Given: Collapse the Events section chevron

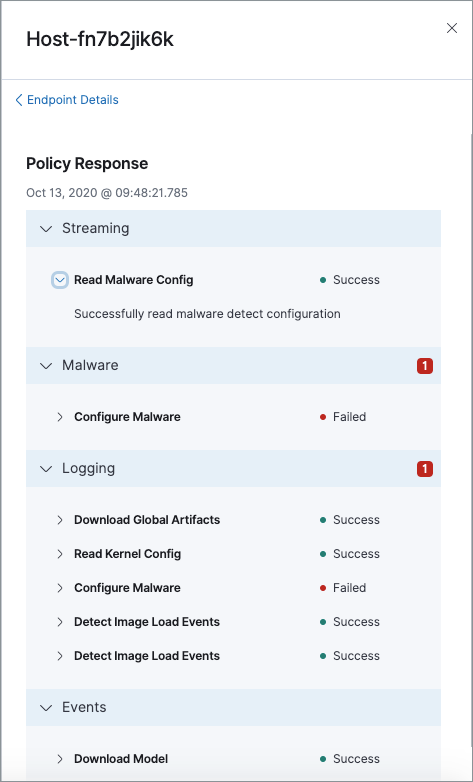Looking at the screenshot, I should (46, 708).
